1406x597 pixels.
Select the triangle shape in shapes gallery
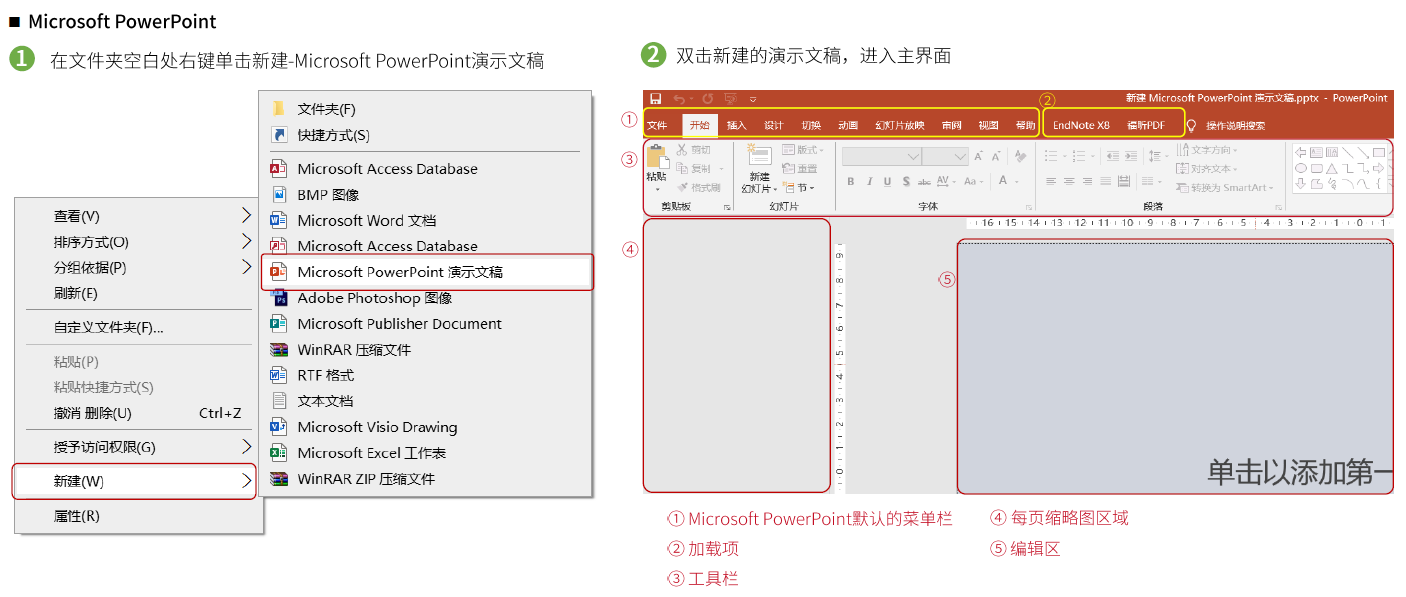pos(1332,169)
